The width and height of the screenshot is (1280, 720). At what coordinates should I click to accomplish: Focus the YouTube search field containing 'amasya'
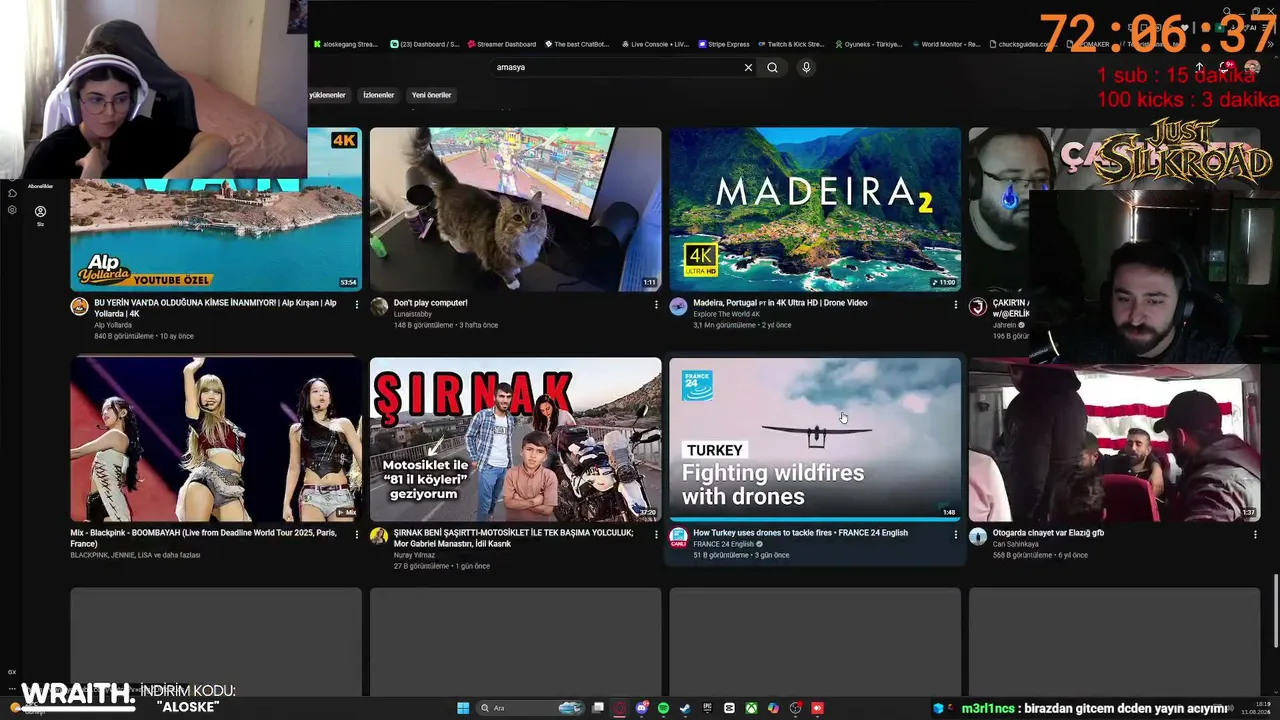pos(615,67)
